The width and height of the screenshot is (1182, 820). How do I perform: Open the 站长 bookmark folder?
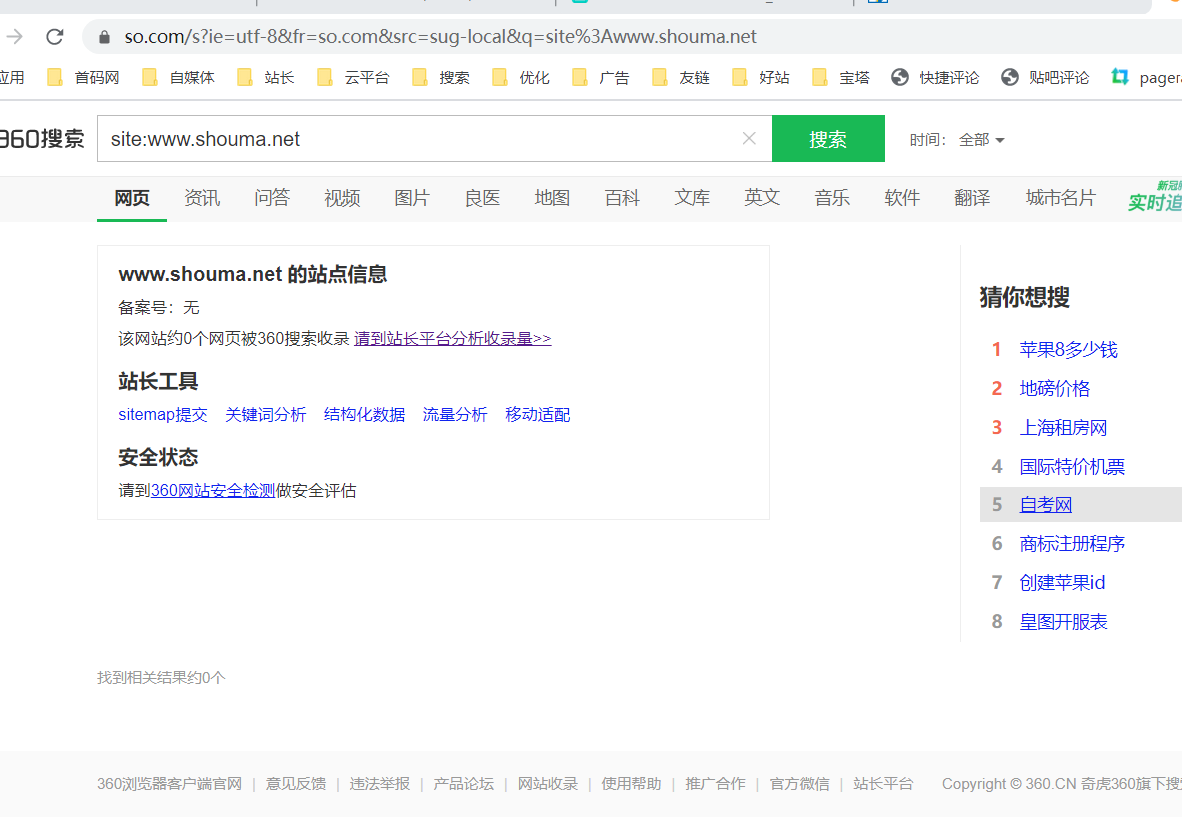(x=265, y=77)
